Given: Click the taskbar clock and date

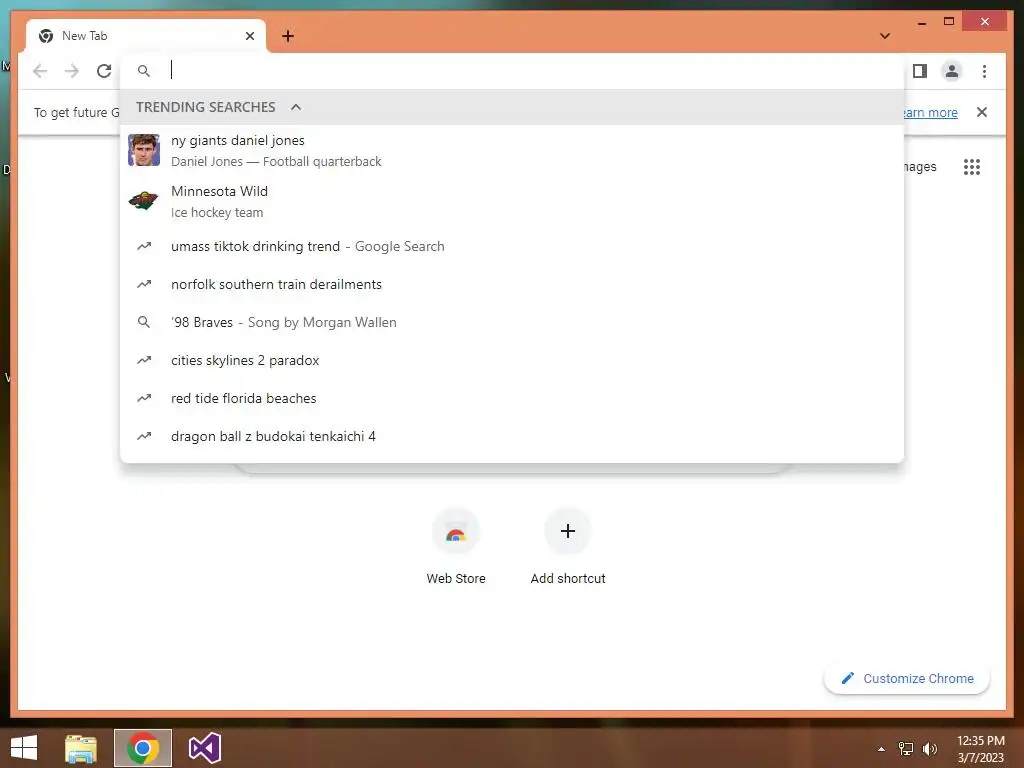Looking at the screenshot, I should (980, 749).
